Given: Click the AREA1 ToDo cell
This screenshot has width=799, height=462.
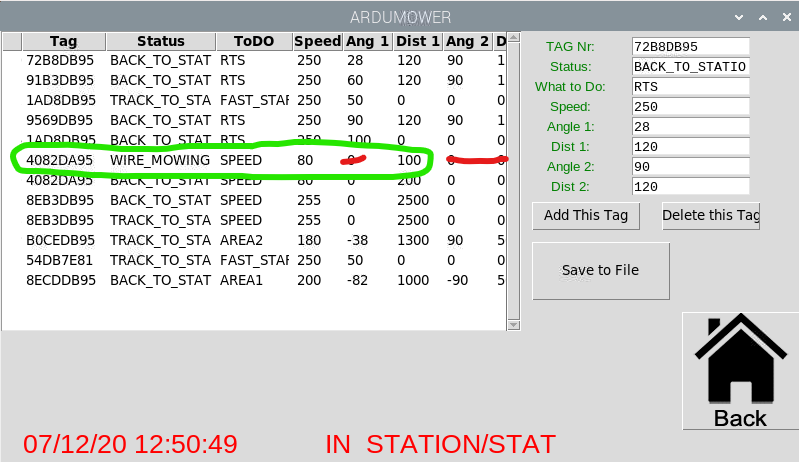Looking at the screenshot, I should (242, 280).
